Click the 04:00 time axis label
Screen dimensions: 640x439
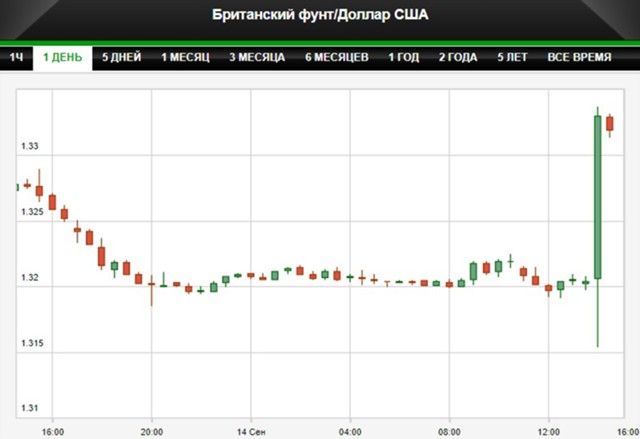pos(350,432)
